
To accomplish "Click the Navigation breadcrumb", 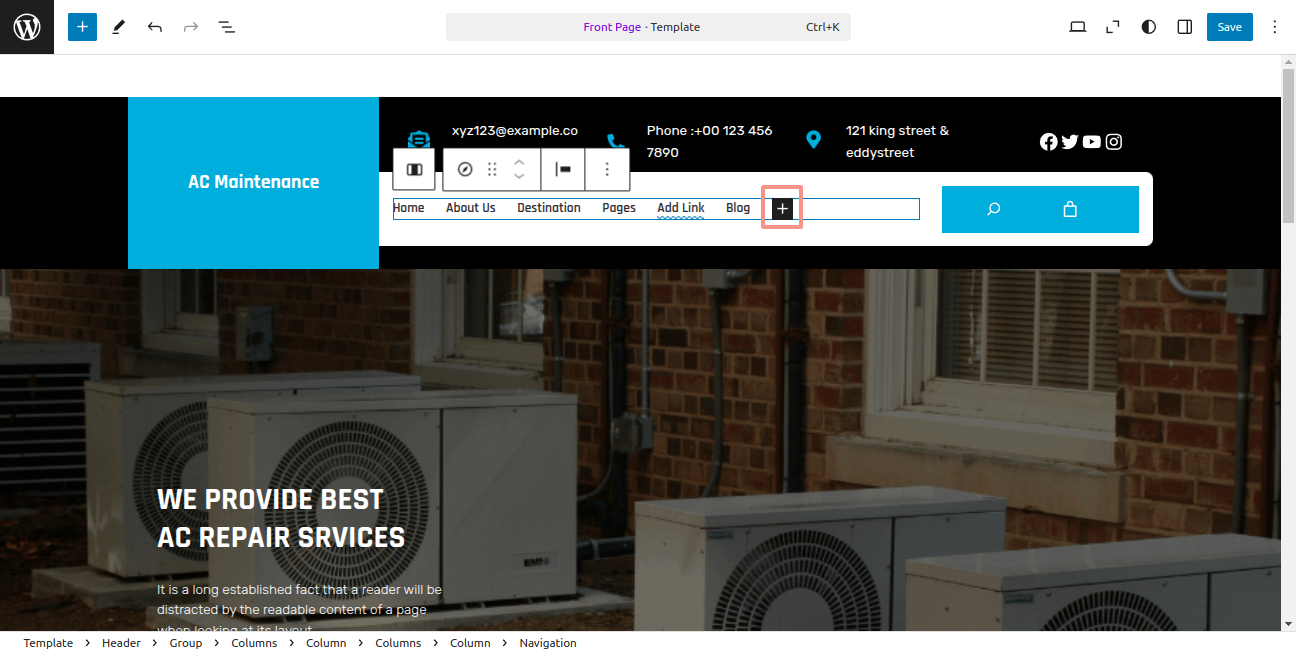I will click(548, 643).
